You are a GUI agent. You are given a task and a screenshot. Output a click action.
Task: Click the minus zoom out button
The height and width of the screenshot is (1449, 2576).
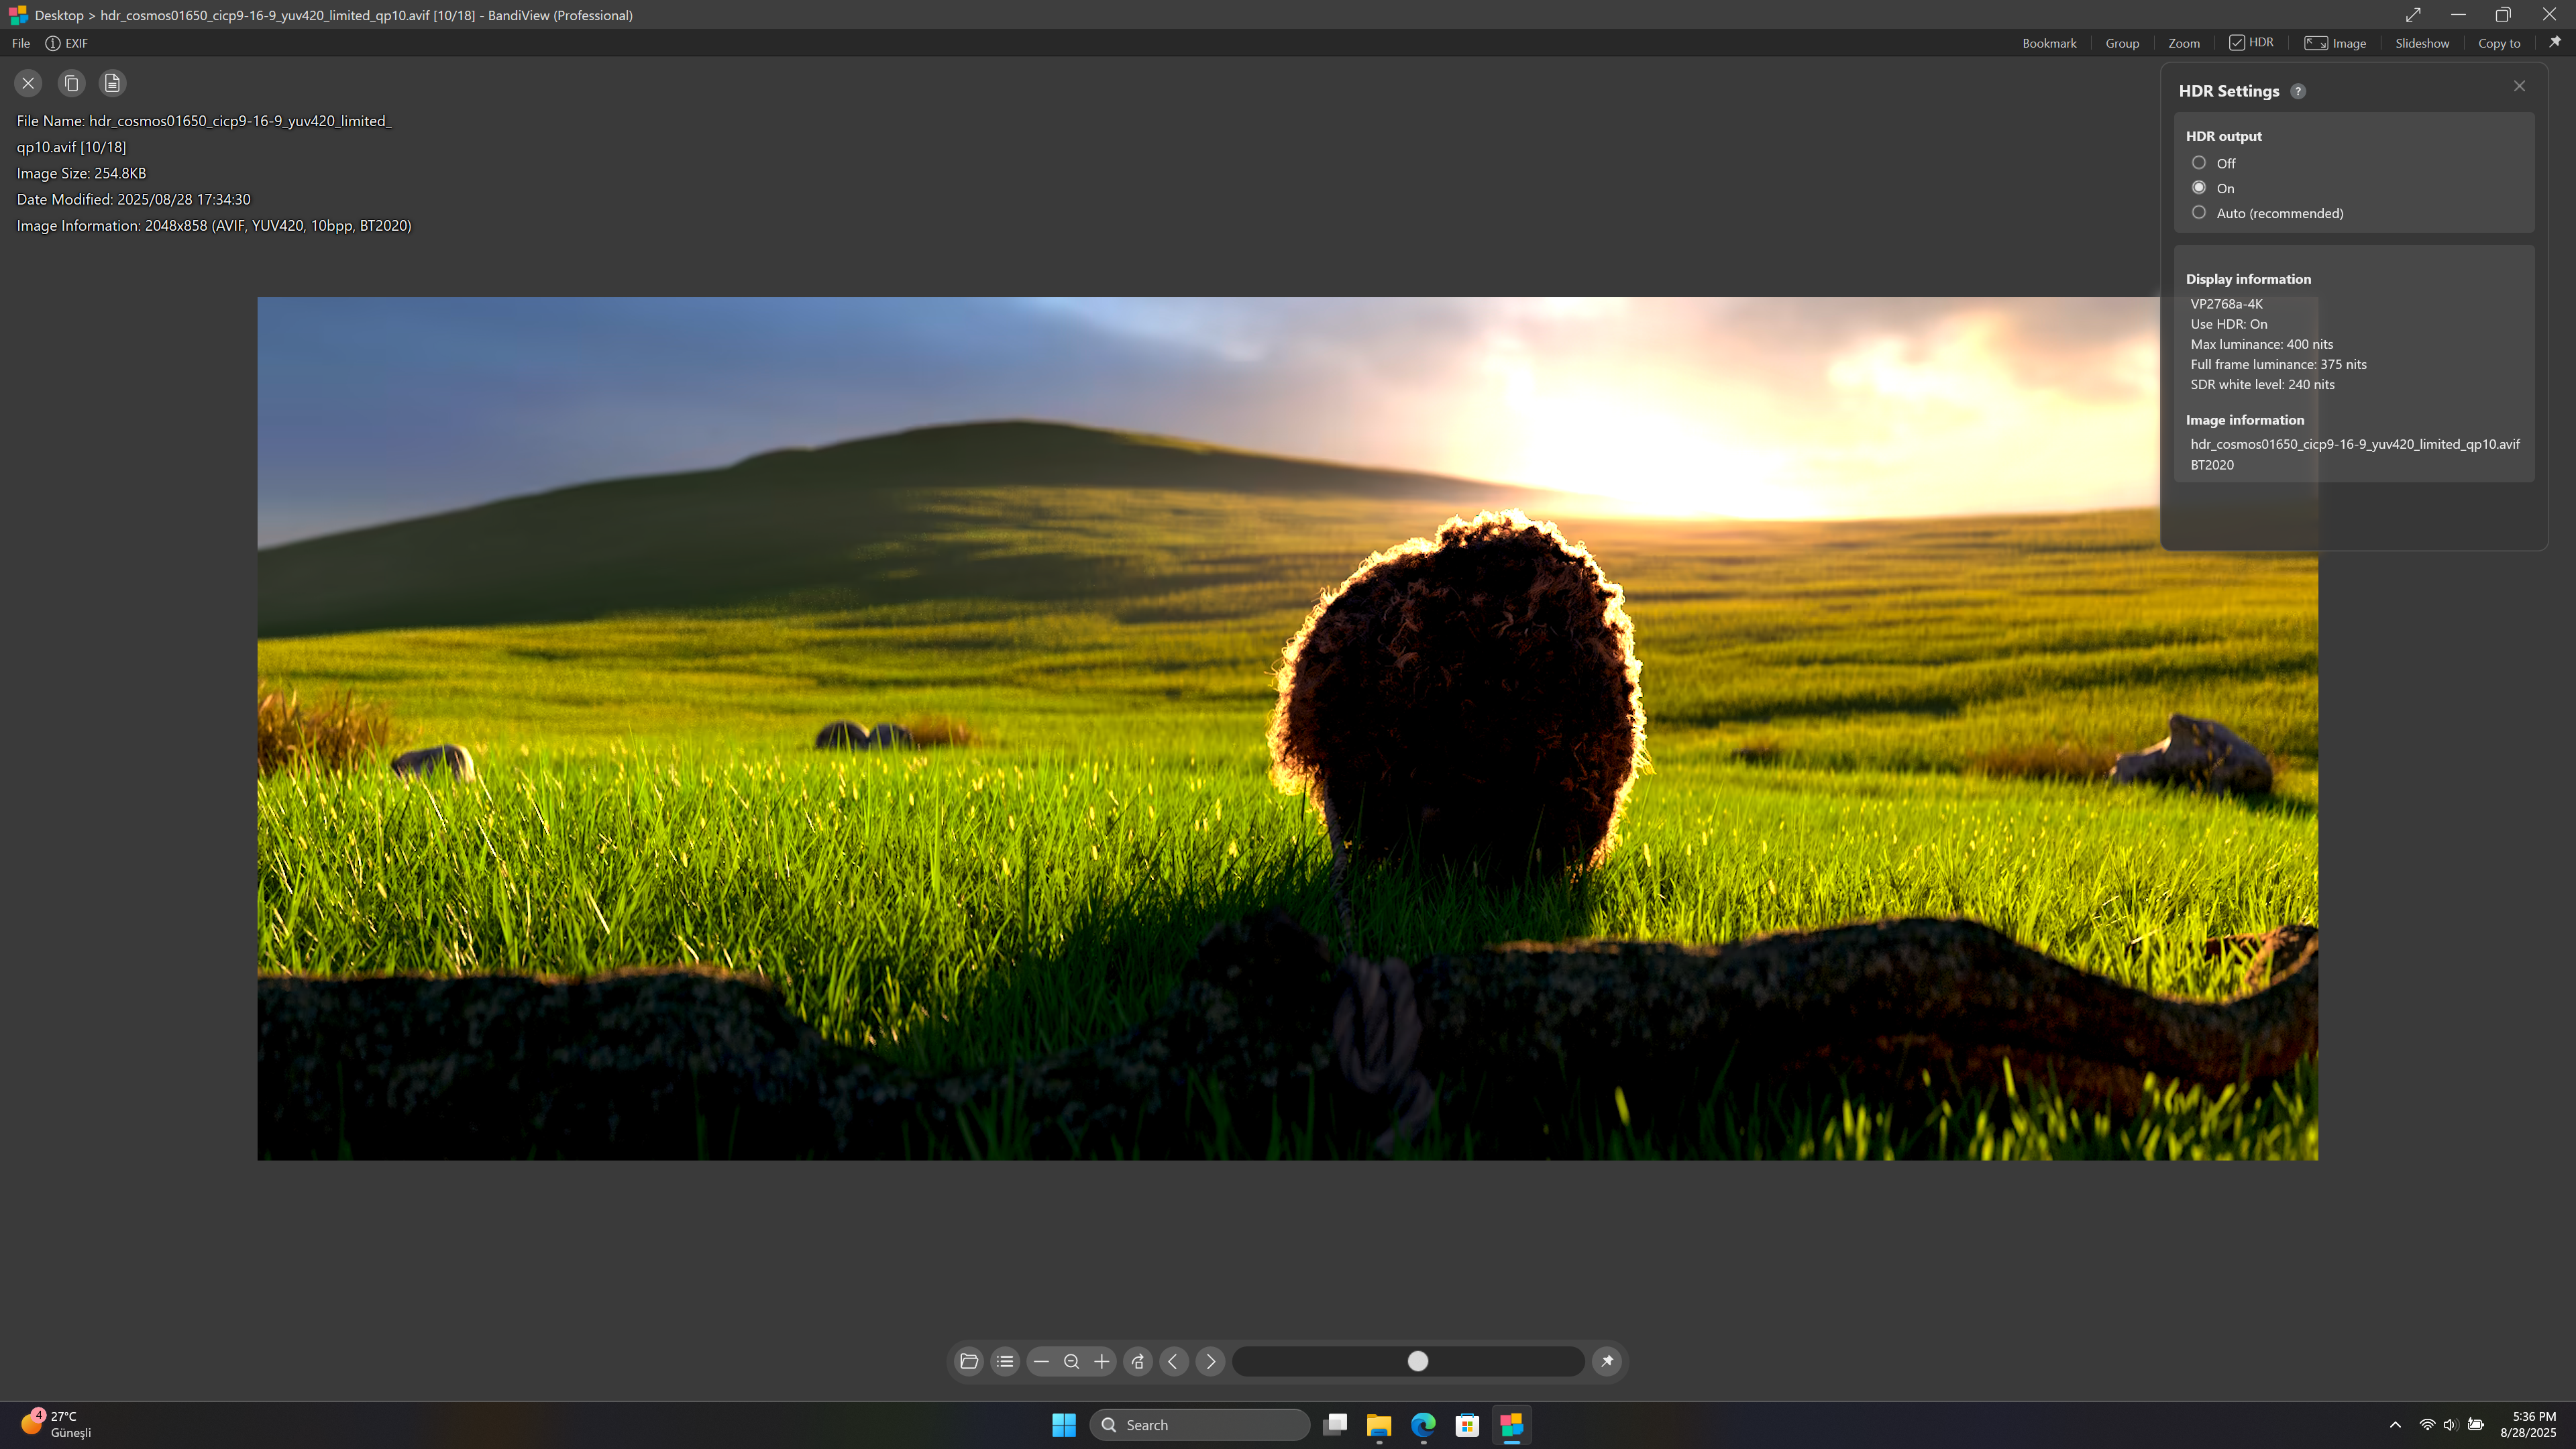[x=1041, y=1361]
